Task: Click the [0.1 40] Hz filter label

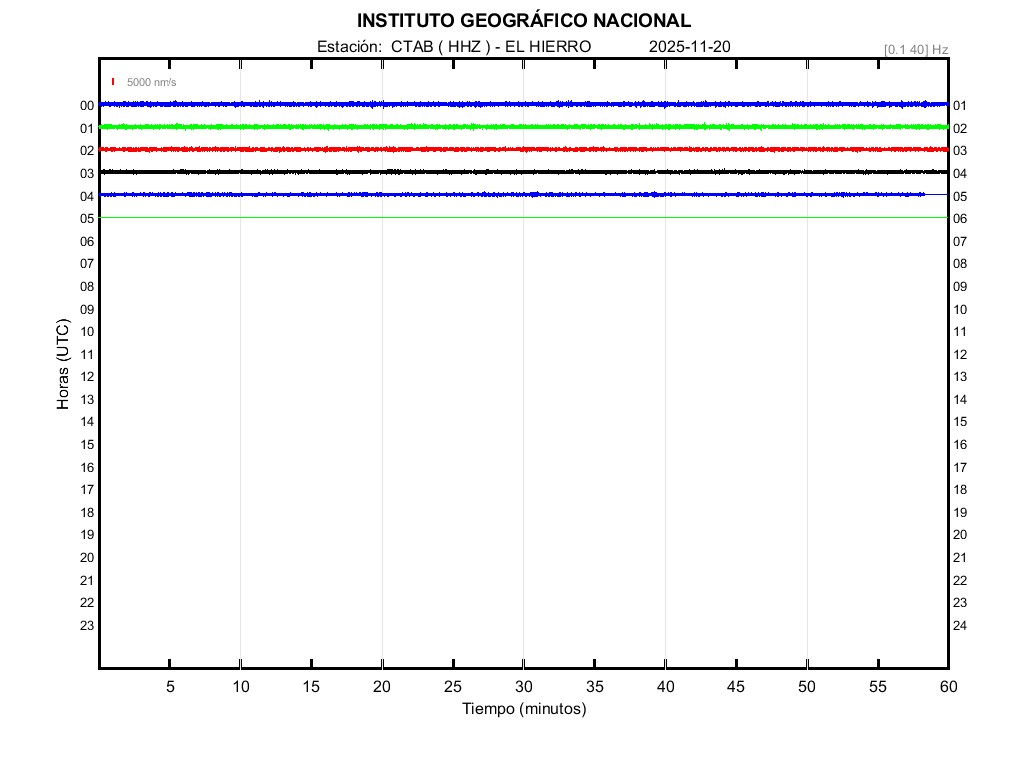Action: click(915, 49)
